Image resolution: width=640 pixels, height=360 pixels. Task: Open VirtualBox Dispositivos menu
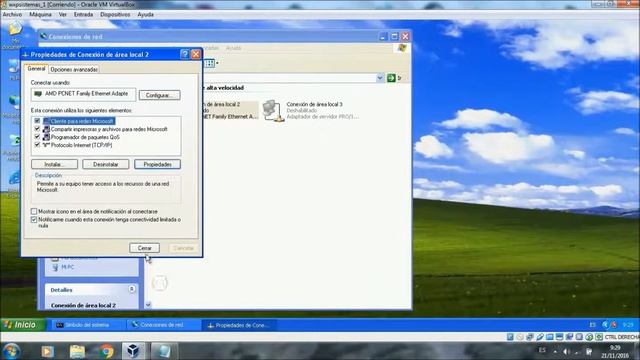115,14
